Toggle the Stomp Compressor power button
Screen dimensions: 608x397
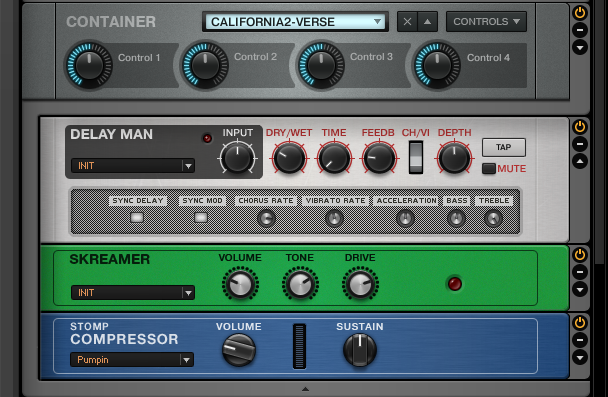[x=580, y=323]
